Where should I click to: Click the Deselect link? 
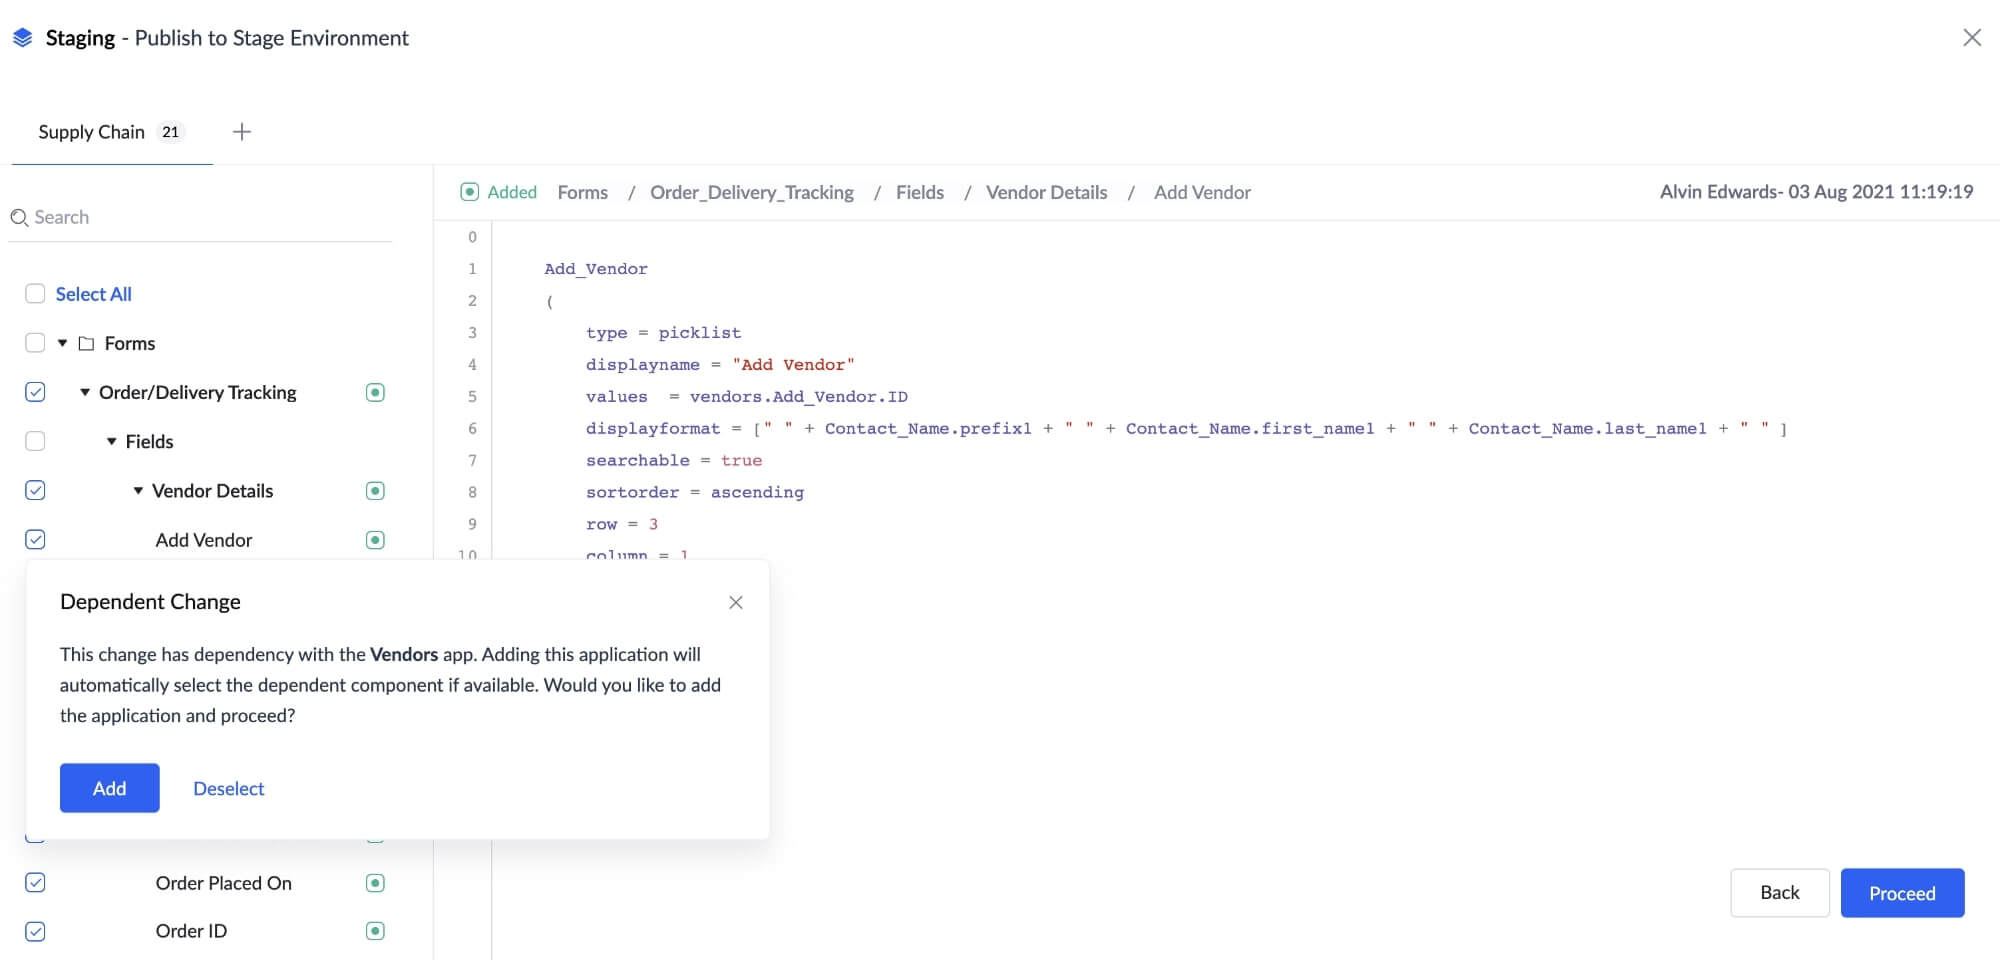pyautogui.click(x=228, y=789)
